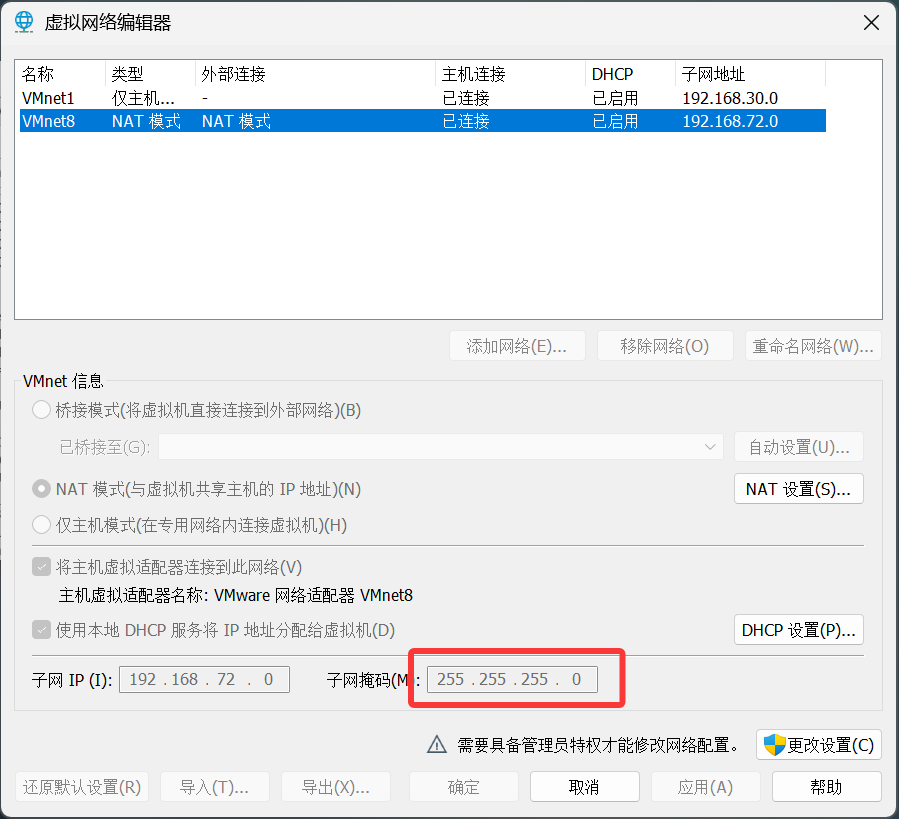Toggle 使用本地 DHCP 服务 checkbox
This screenshot has width=899, height=819.
pos(41,630)
